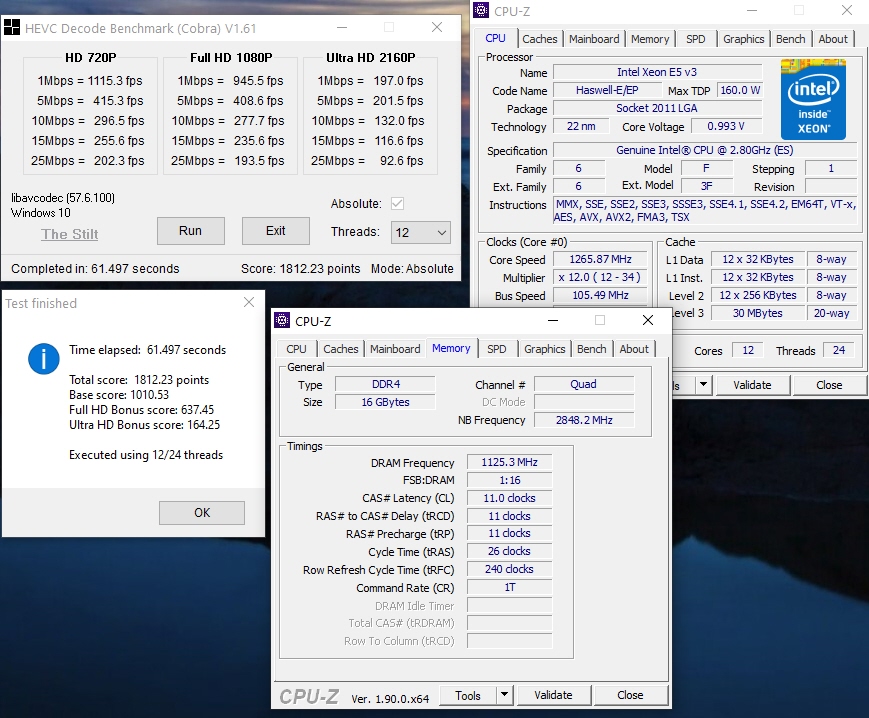This screenshot has height=718, width=869.
Task: Click CAS# Latency value 11.0 clocks
Action: pos(509,498)
